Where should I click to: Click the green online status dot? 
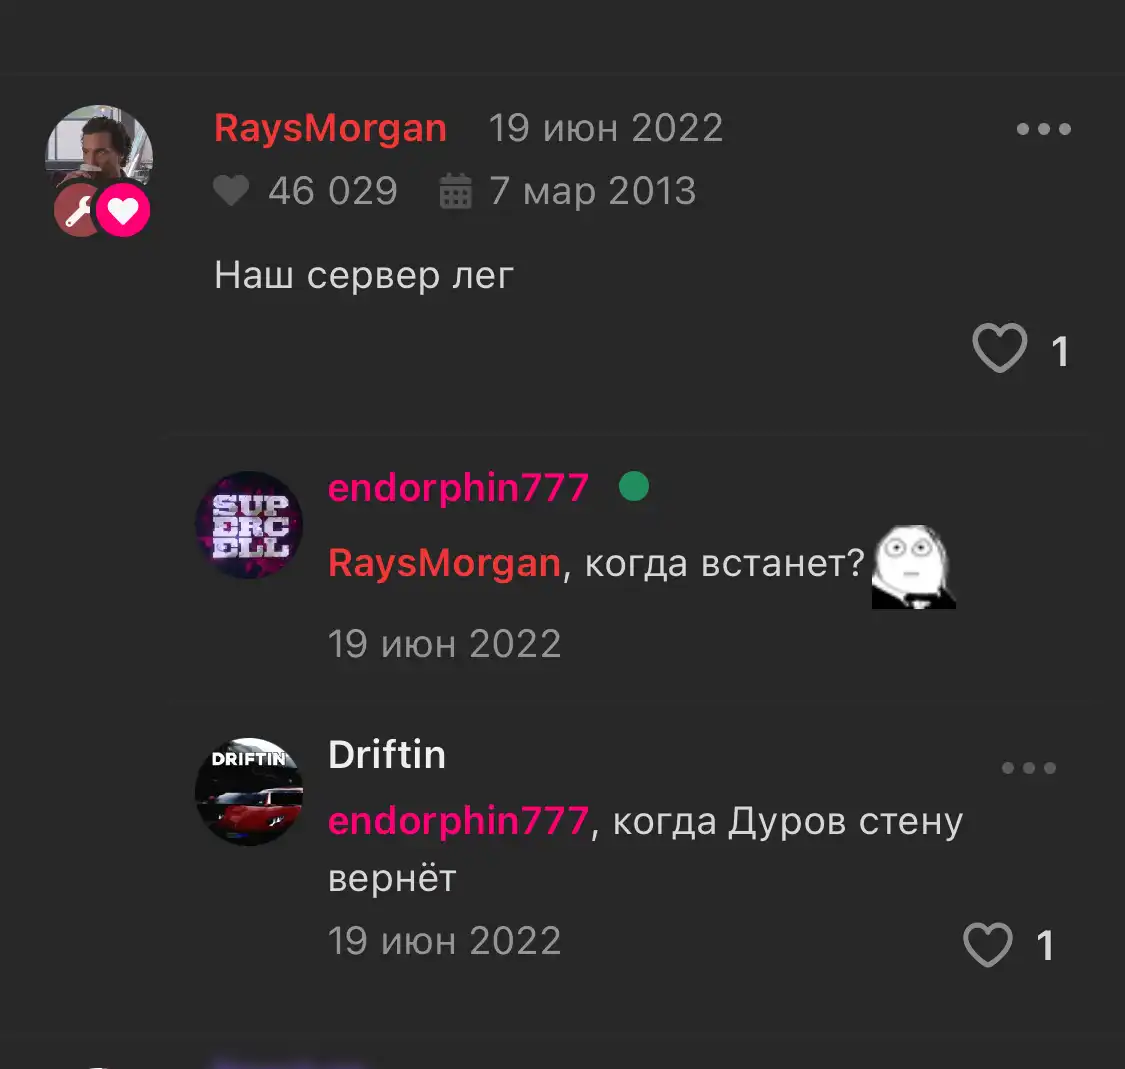point(634,486)
